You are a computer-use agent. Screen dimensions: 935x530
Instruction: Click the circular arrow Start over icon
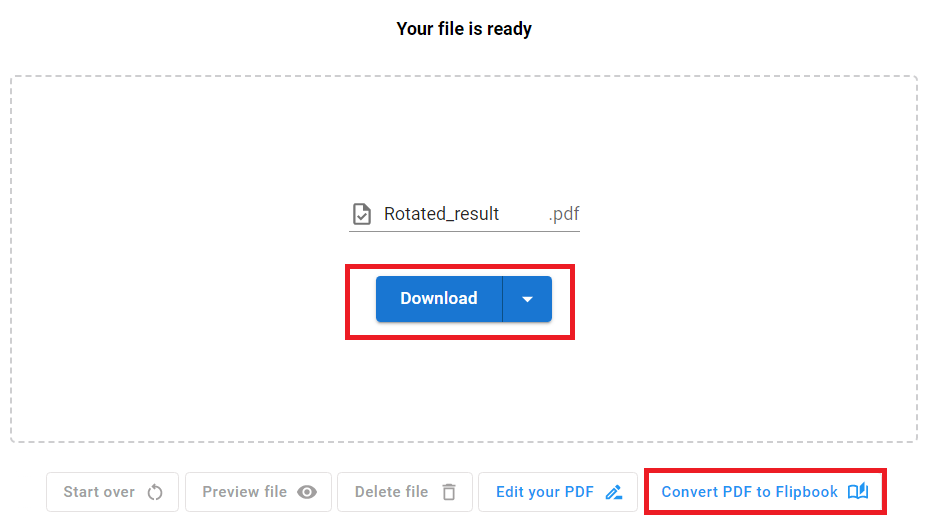pyautogui.click(x=155, y=492)
